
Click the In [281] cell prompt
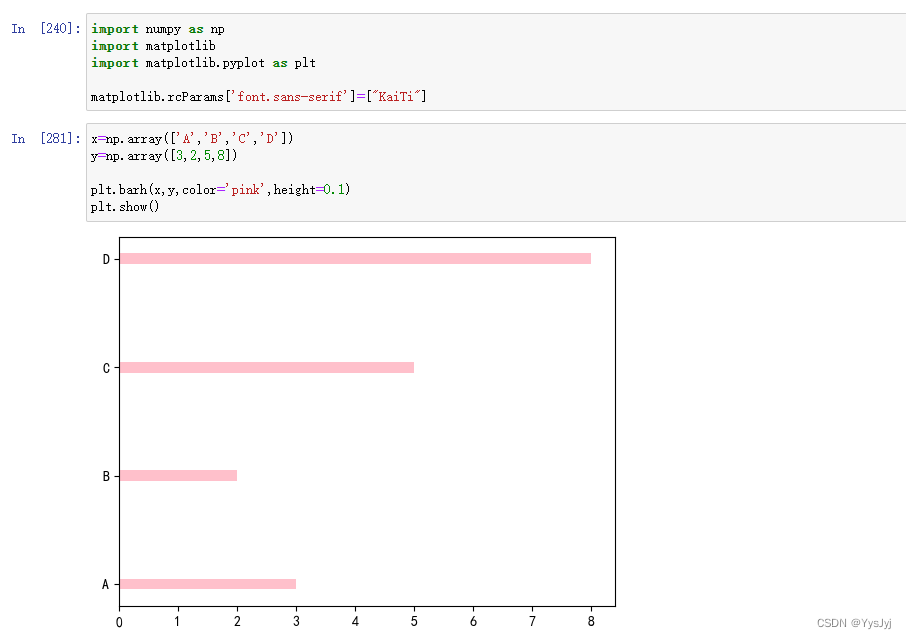(x=46, y=138)
